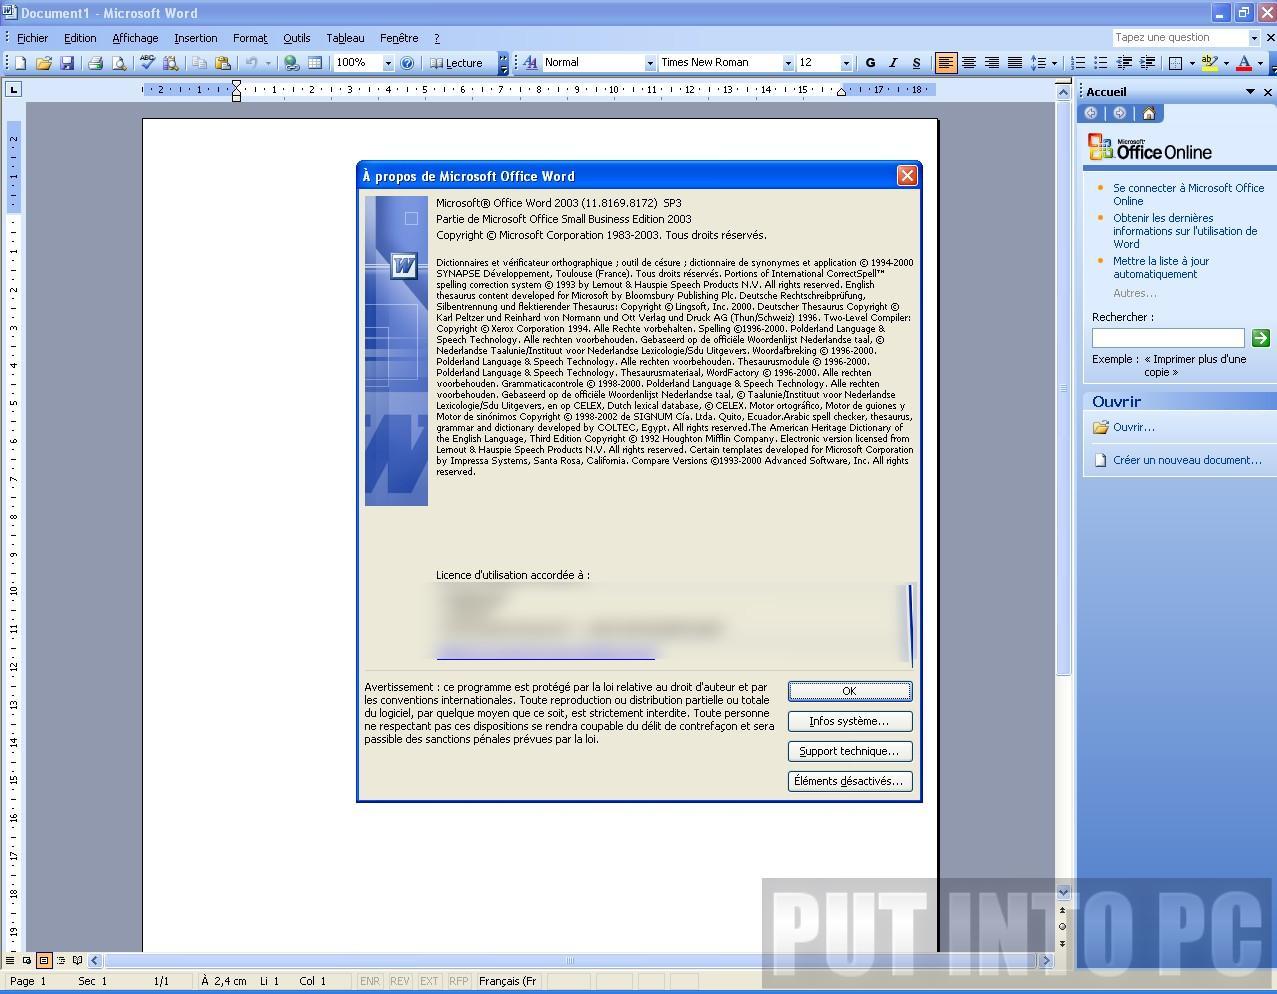The image size is (1277, 994).
Task: Click Créer un nouveau document link
Action: (1187, 460)
